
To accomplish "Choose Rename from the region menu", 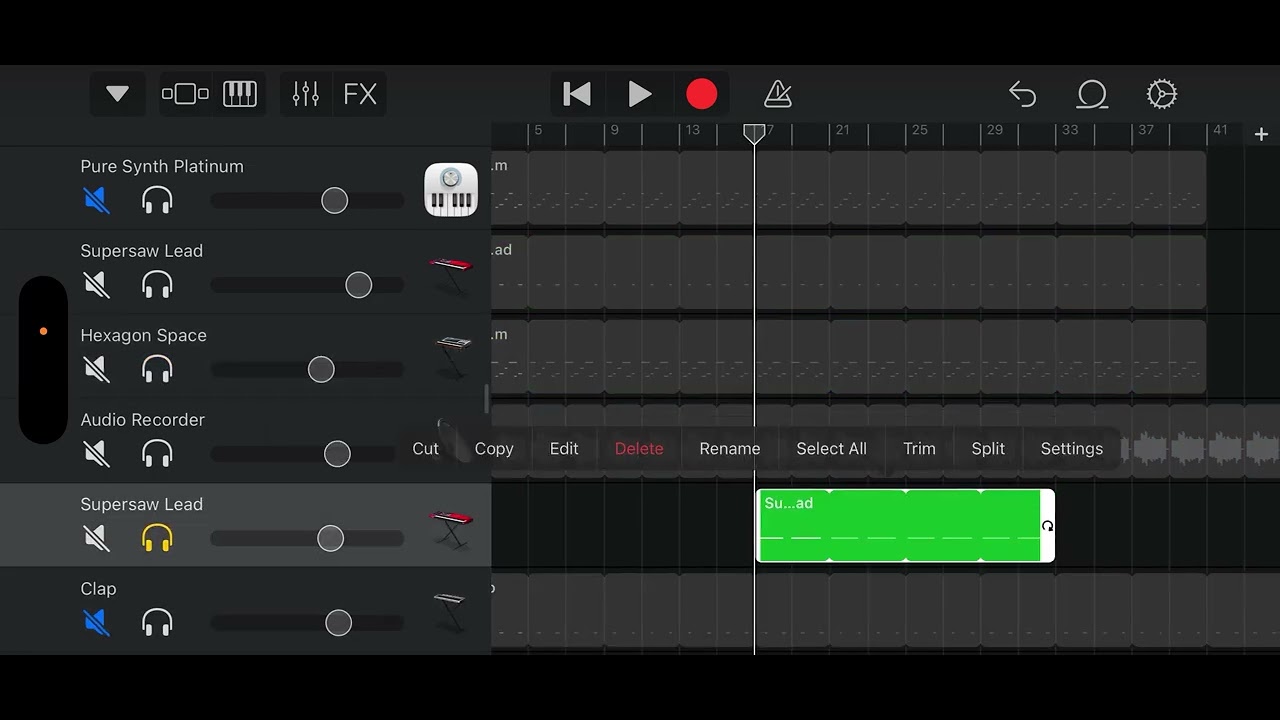I will (730, 449).
